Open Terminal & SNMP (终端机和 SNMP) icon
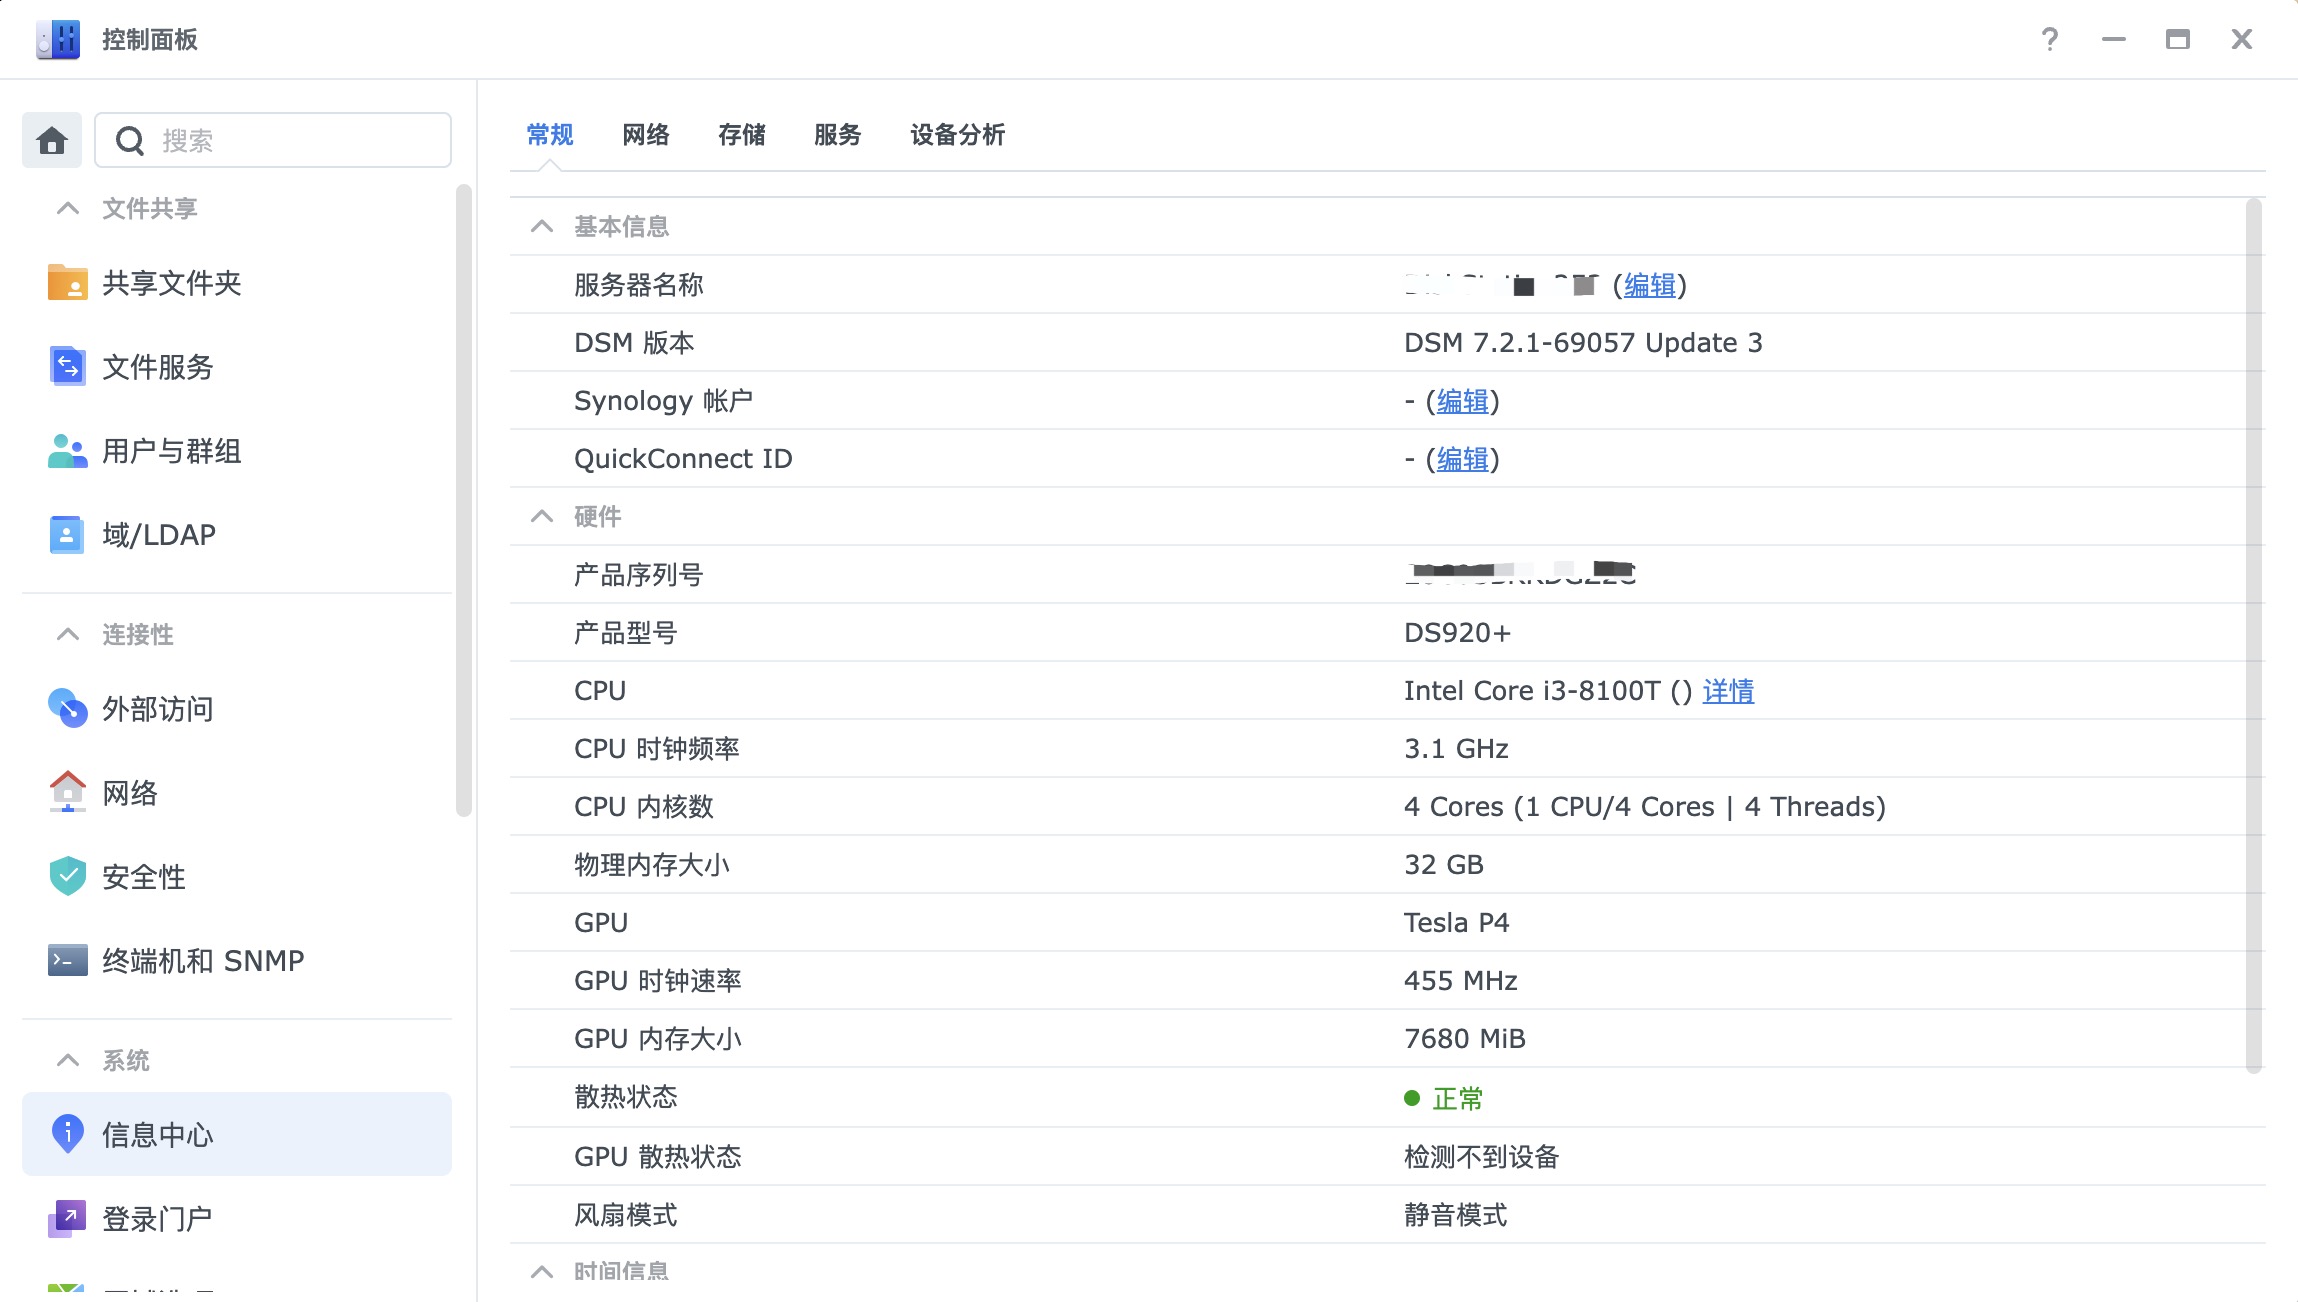 (x=67, y=961)
